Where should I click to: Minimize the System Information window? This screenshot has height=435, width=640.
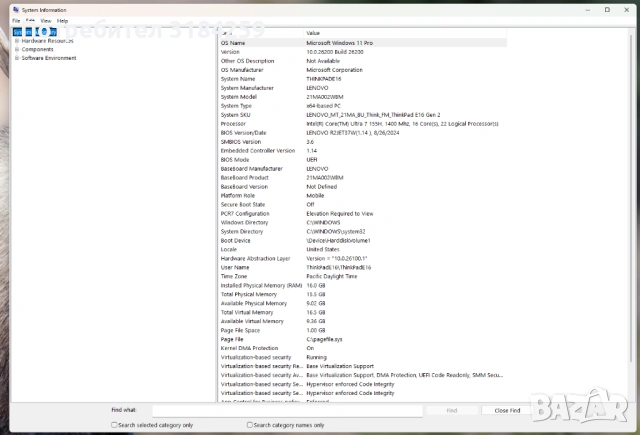(588, 10)
